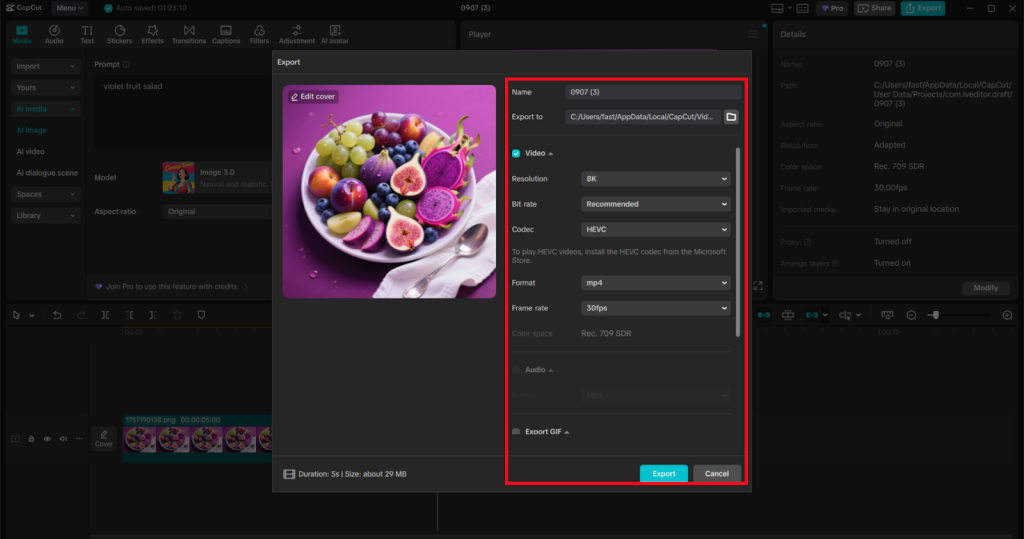Switch to the Audio tab

[54, 35]
